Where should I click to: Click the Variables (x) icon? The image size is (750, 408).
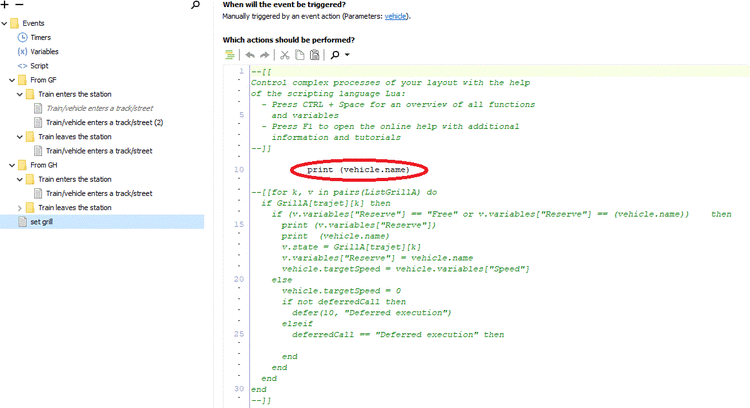[22, 52]
